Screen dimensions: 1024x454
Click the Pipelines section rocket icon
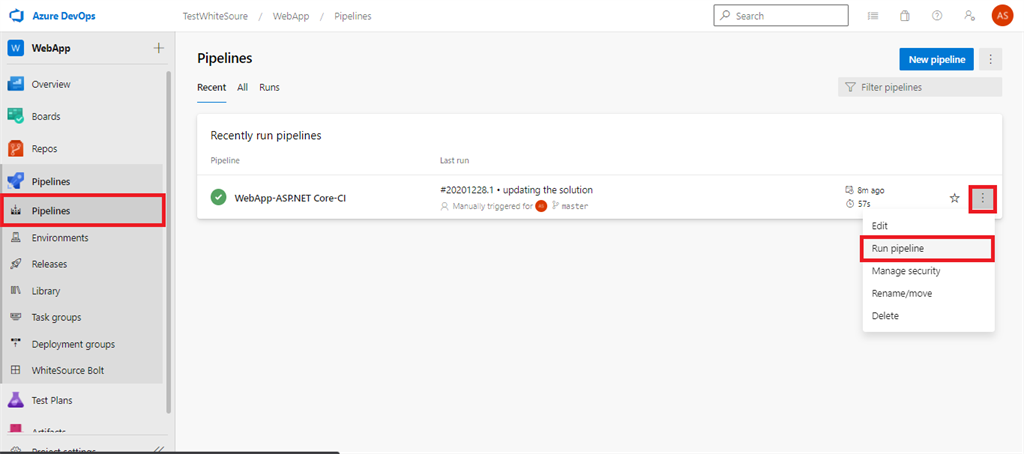(x=16, y=181)
